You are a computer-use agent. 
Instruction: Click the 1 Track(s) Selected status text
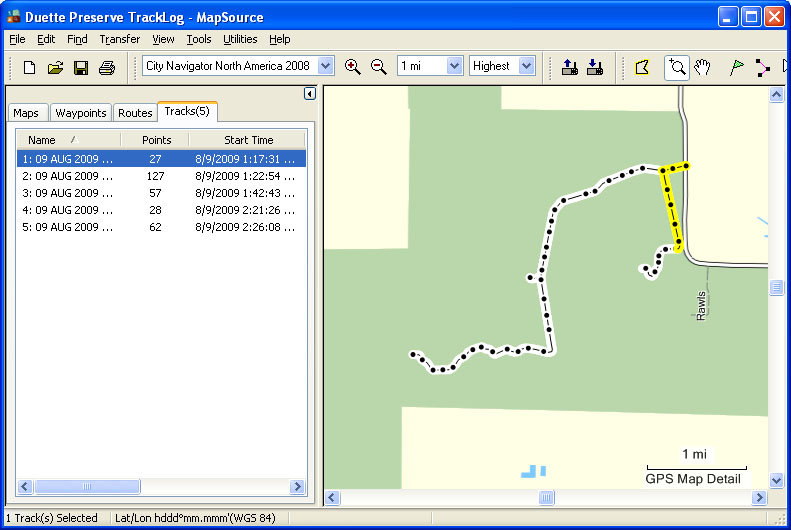tap(51, 518)
